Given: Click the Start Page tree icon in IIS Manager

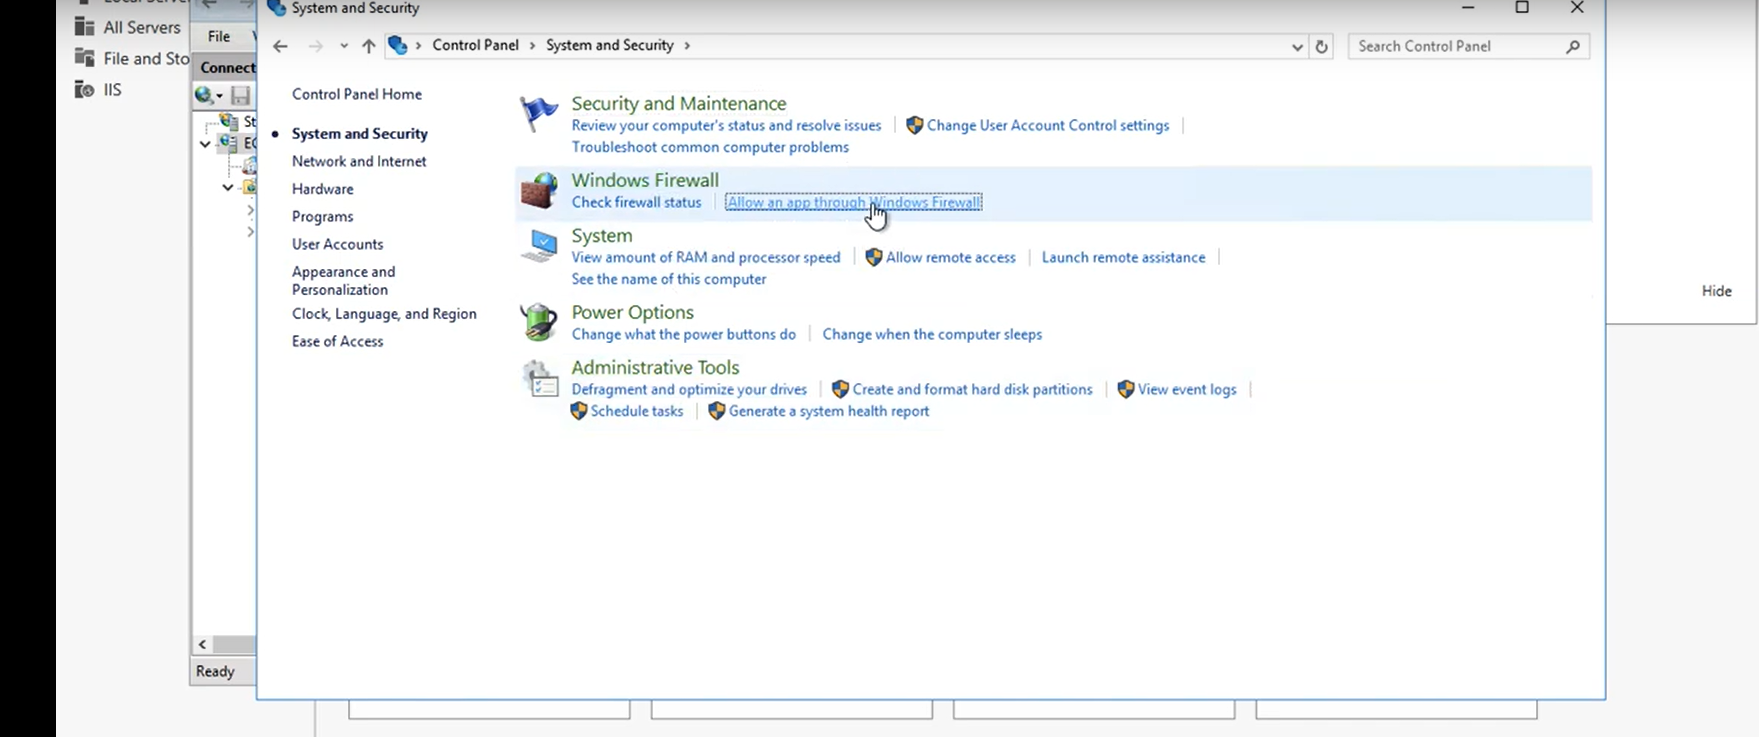Looking at the screenshot, I should tap(229, 121).
